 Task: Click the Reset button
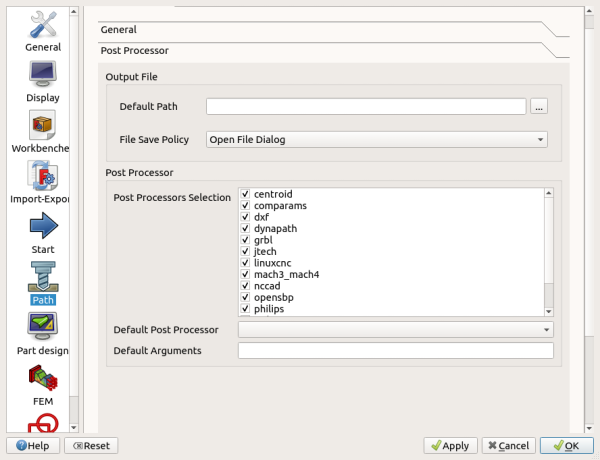91,446
